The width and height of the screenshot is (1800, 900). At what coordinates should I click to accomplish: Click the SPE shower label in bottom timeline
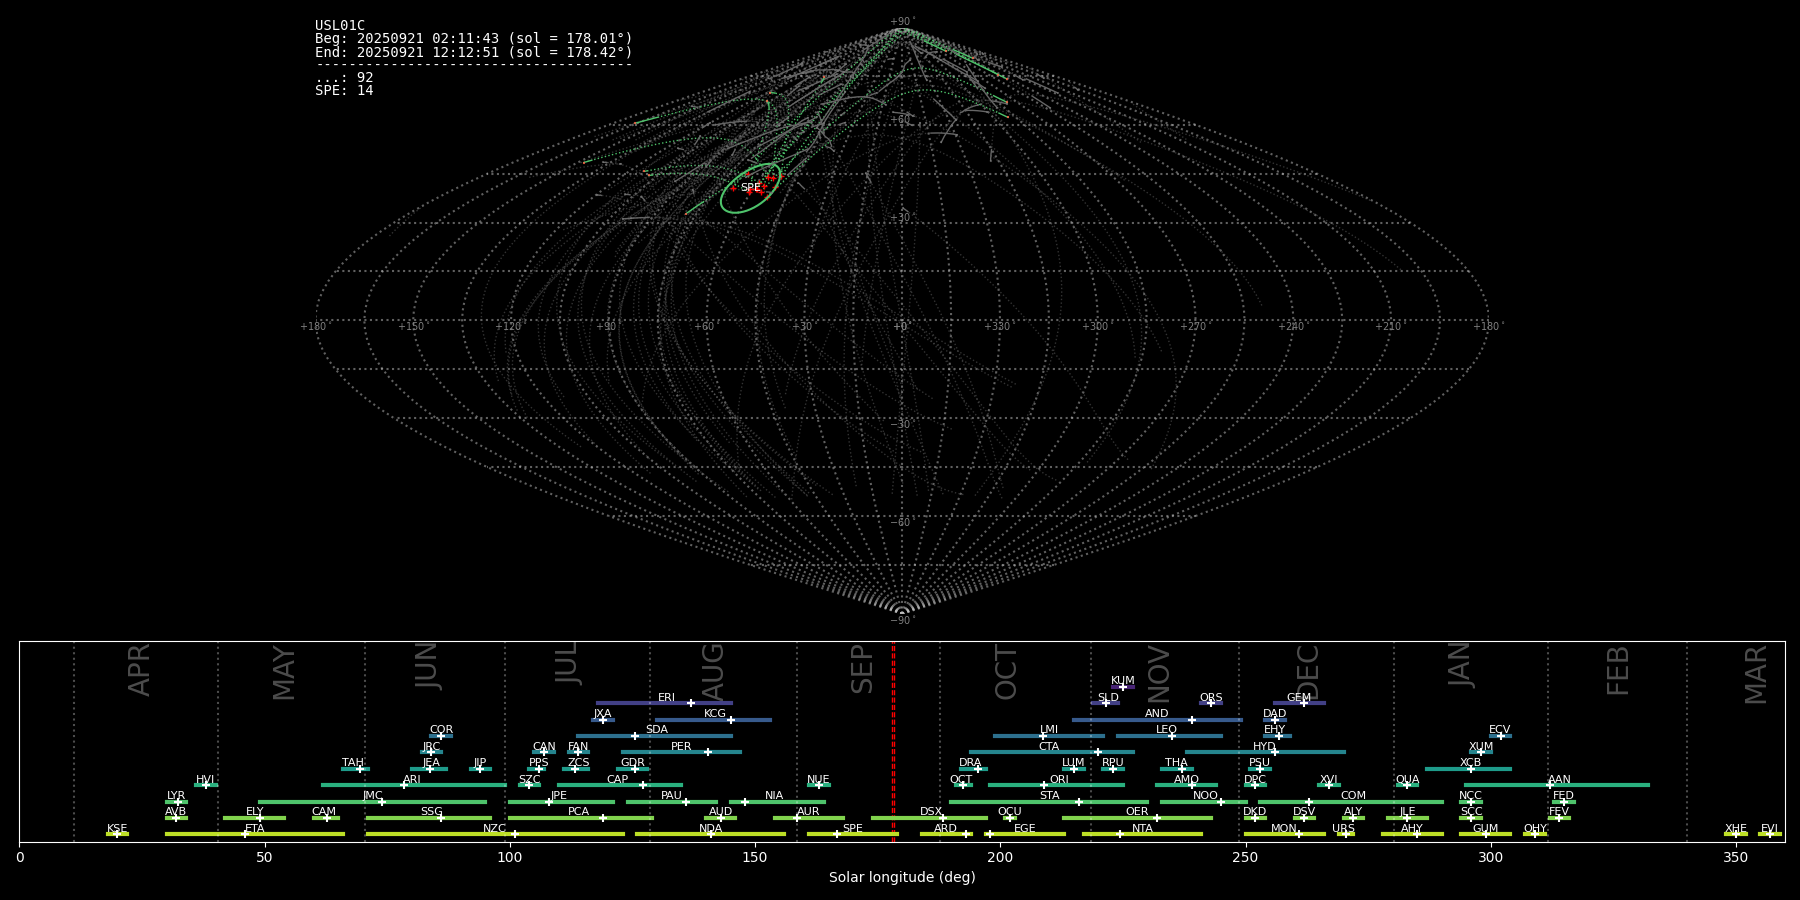[x=852, y=829]
